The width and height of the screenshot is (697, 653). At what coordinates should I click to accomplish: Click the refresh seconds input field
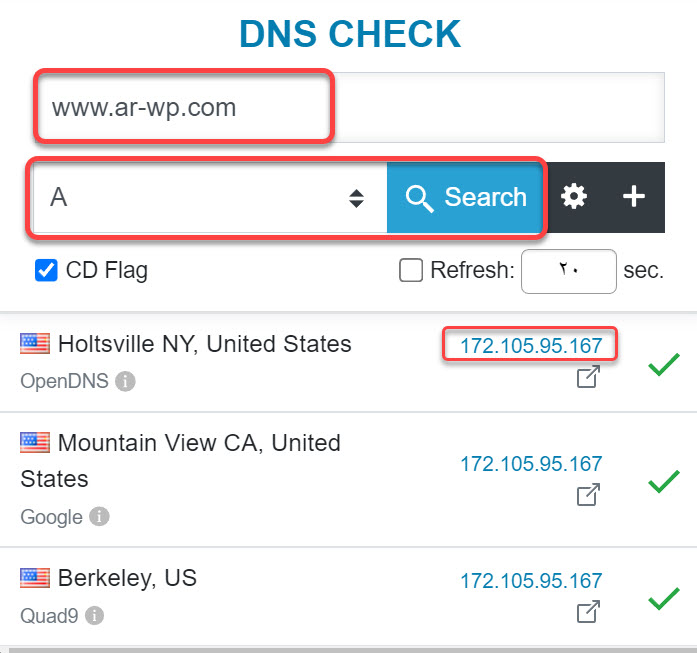568,271
